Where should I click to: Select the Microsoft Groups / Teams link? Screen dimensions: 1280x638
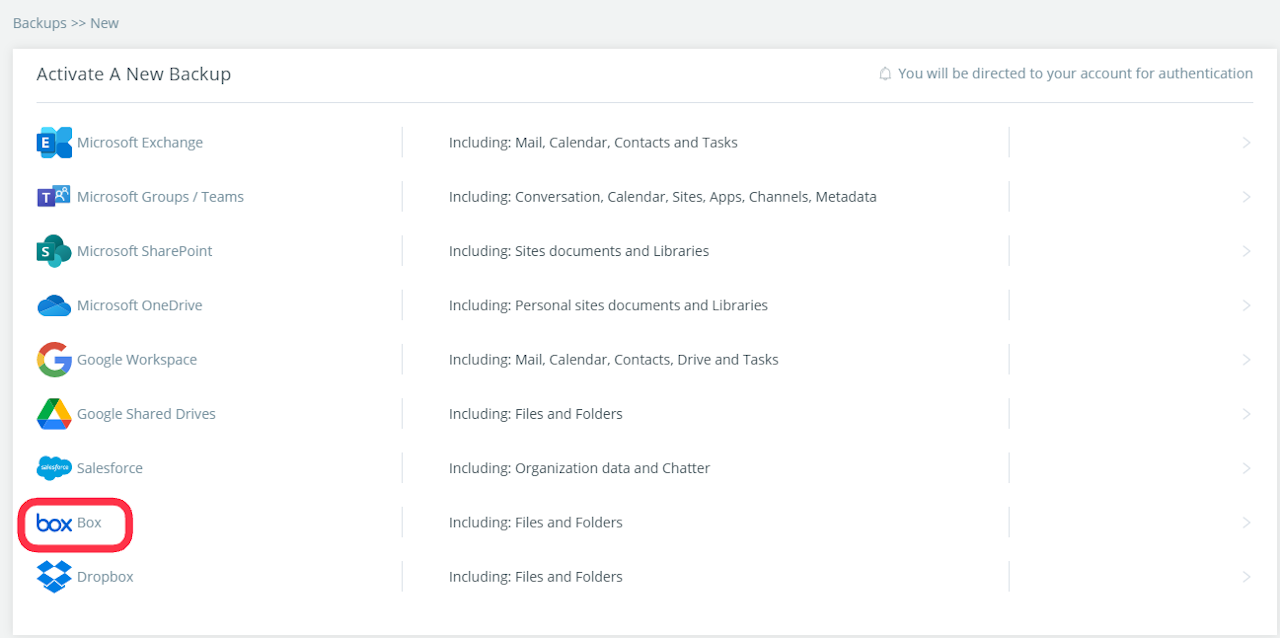160,197
